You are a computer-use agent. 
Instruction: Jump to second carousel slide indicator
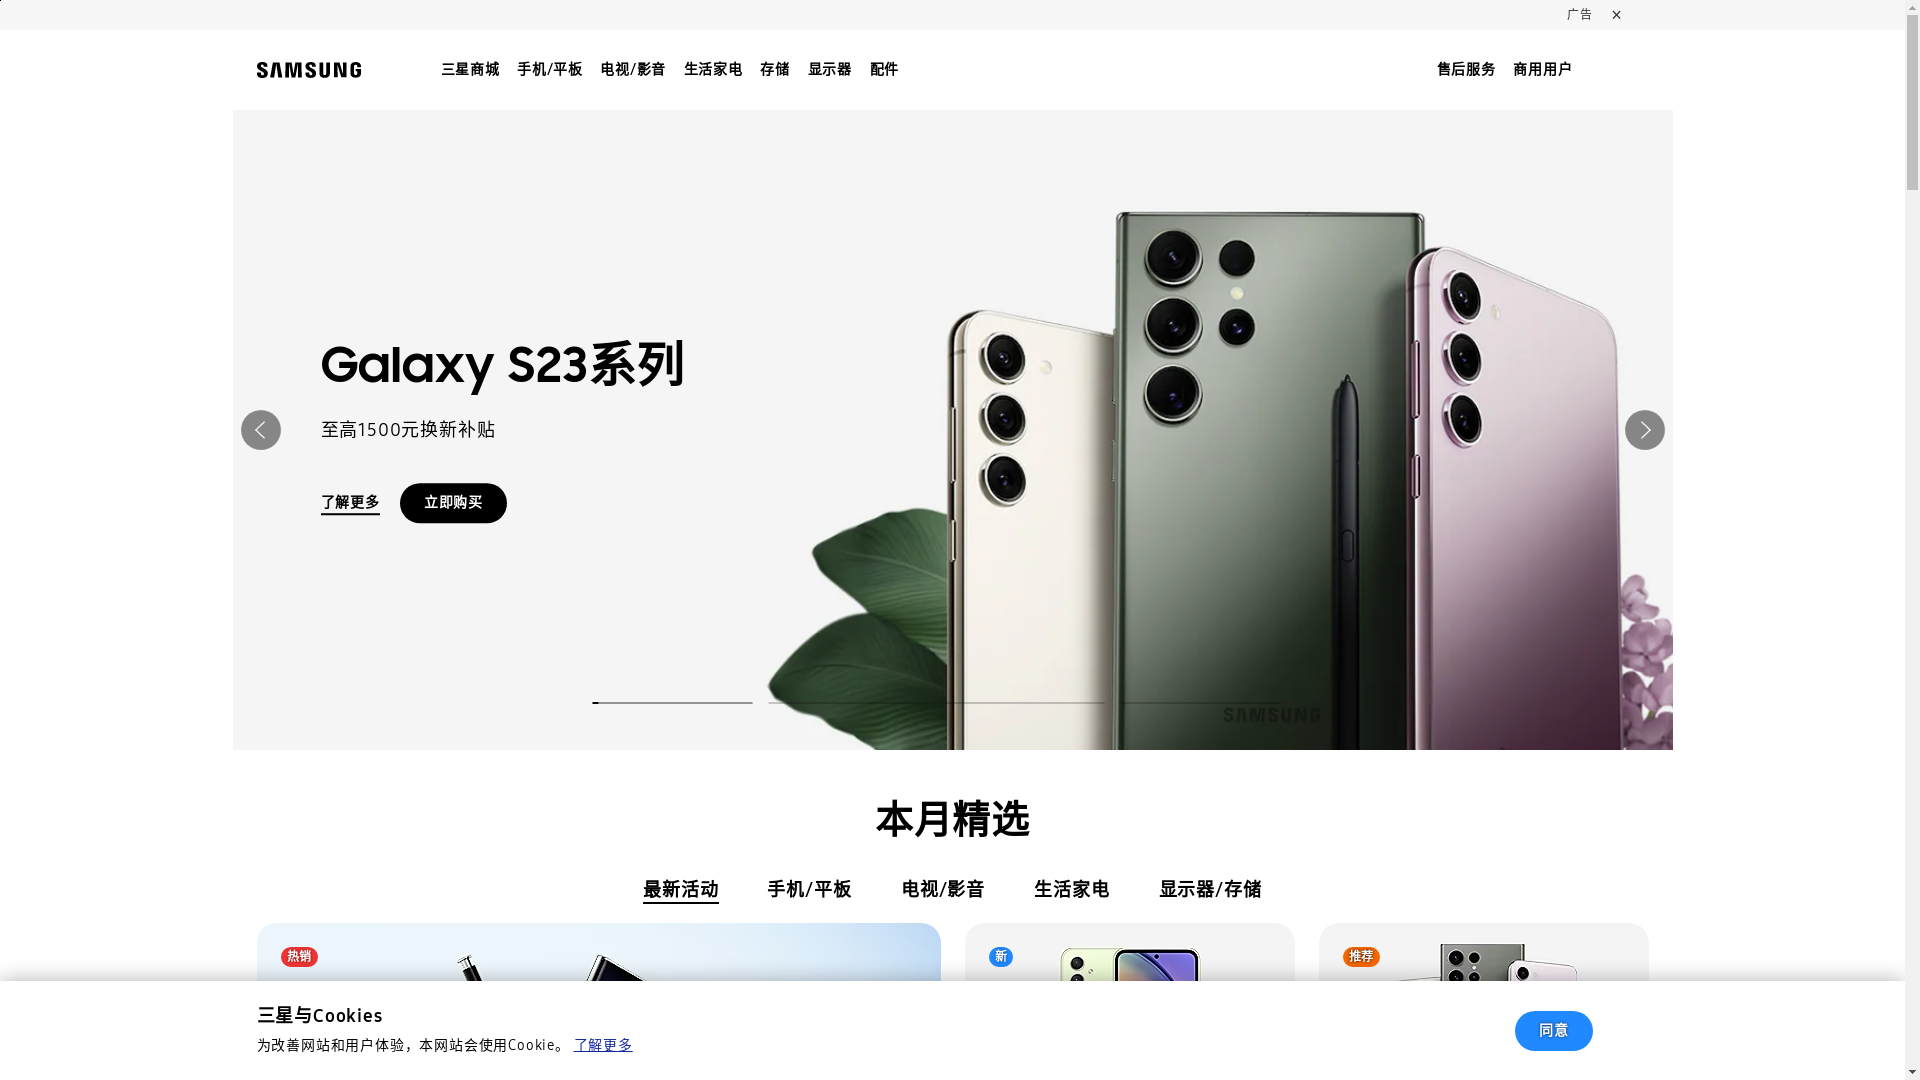(x=848, y=703)
